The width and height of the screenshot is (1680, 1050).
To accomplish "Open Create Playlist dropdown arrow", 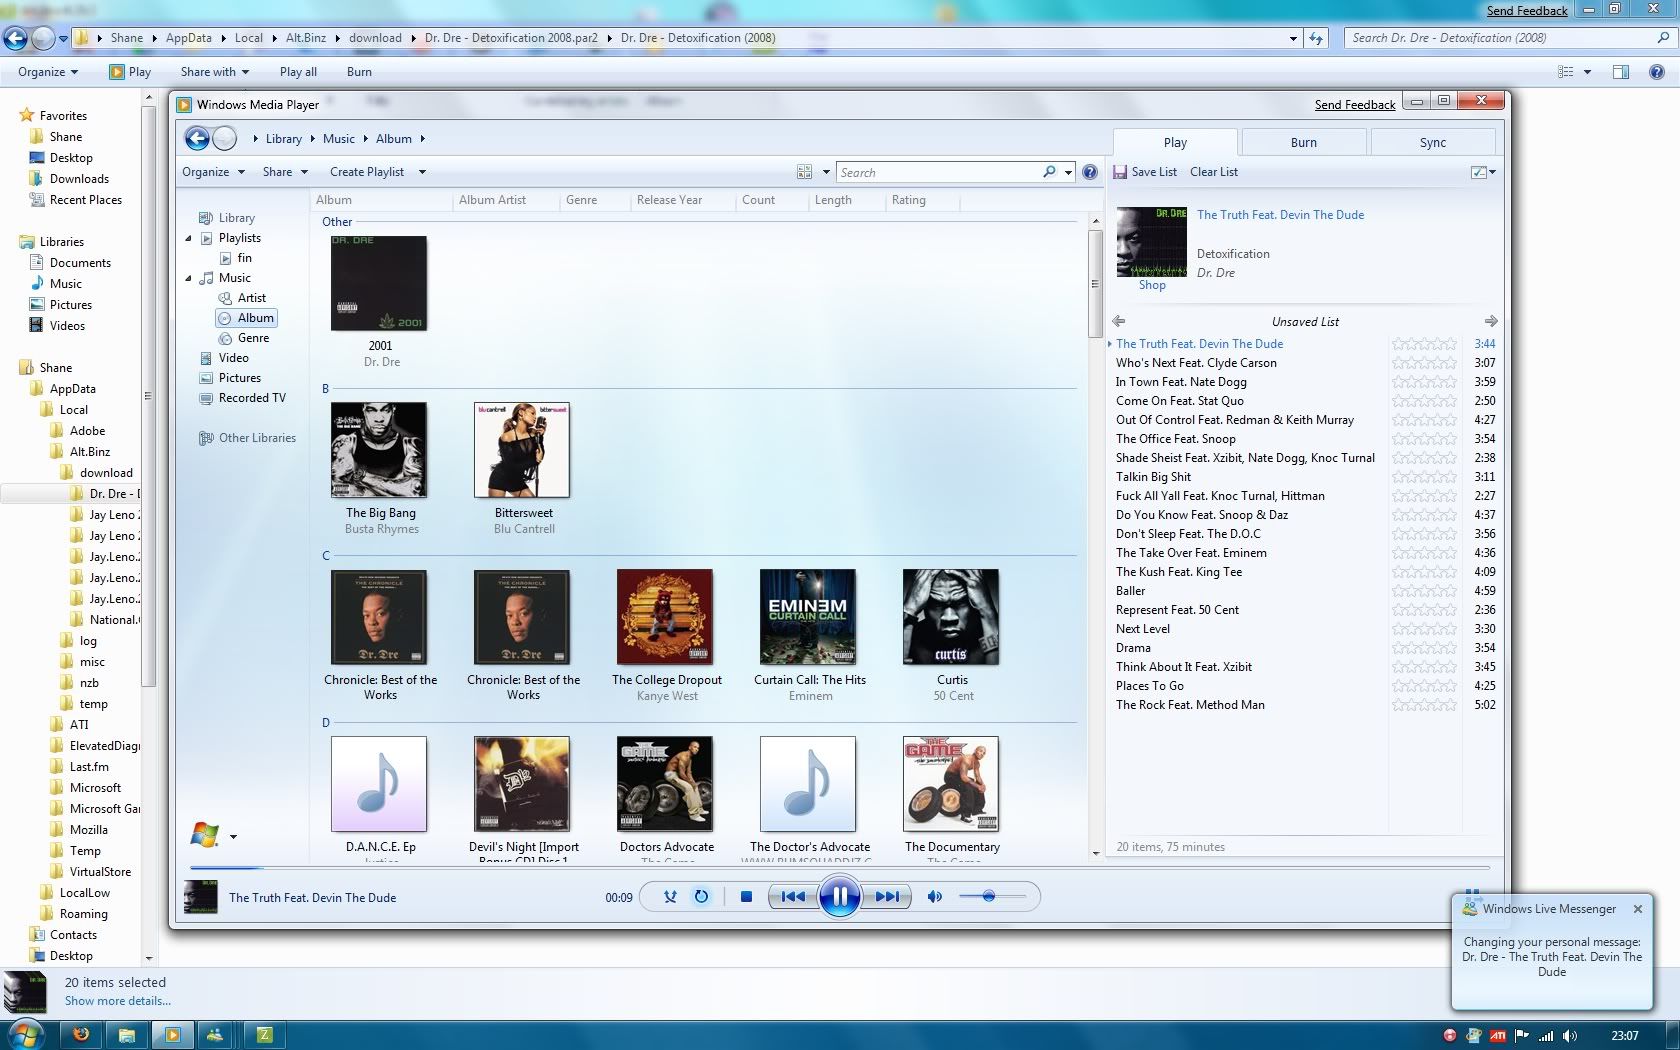I will tap(422, 172).
